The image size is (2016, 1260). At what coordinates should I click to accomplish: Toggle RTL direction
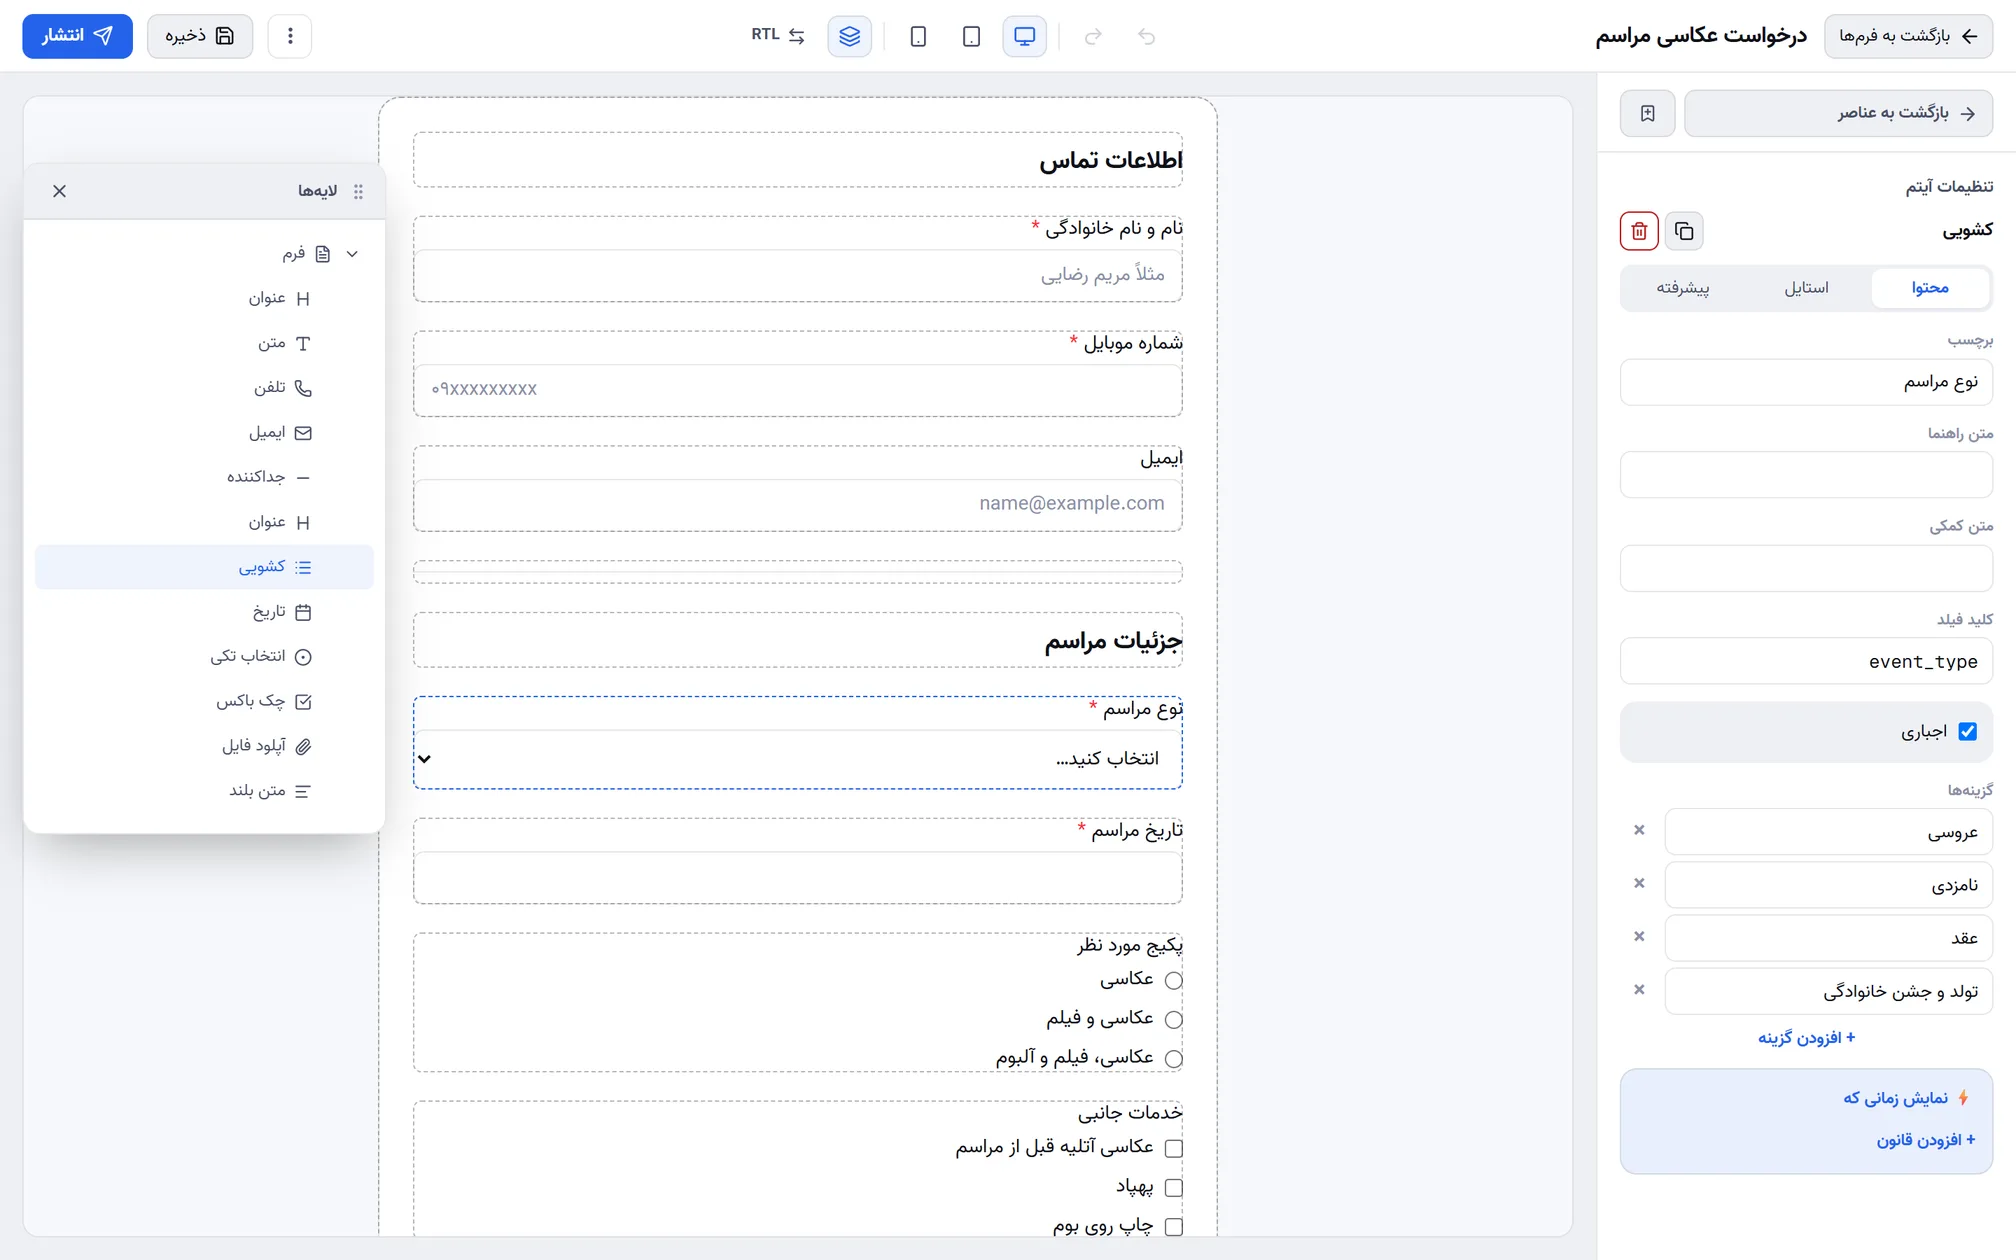[778, 36]
